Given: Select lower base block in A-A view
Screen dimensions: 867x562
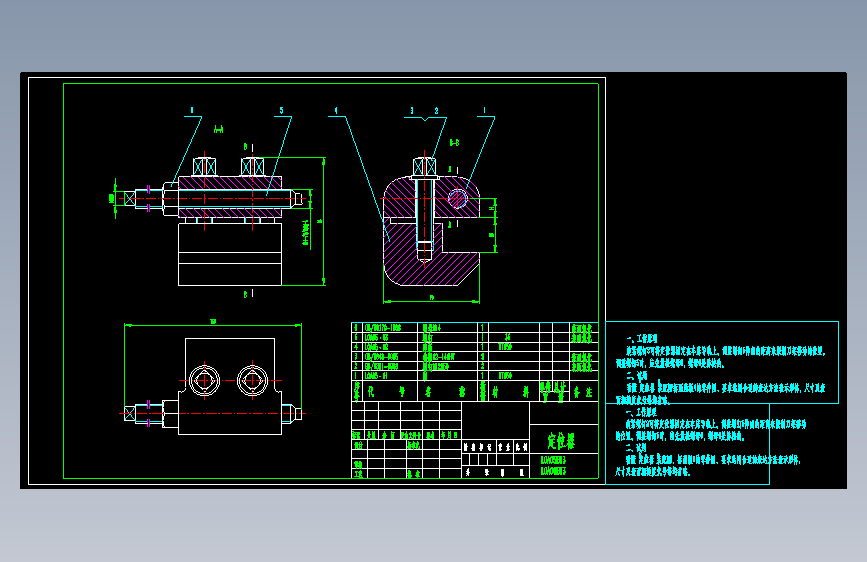Looking at the screenshot, I should tap(230, 254).
